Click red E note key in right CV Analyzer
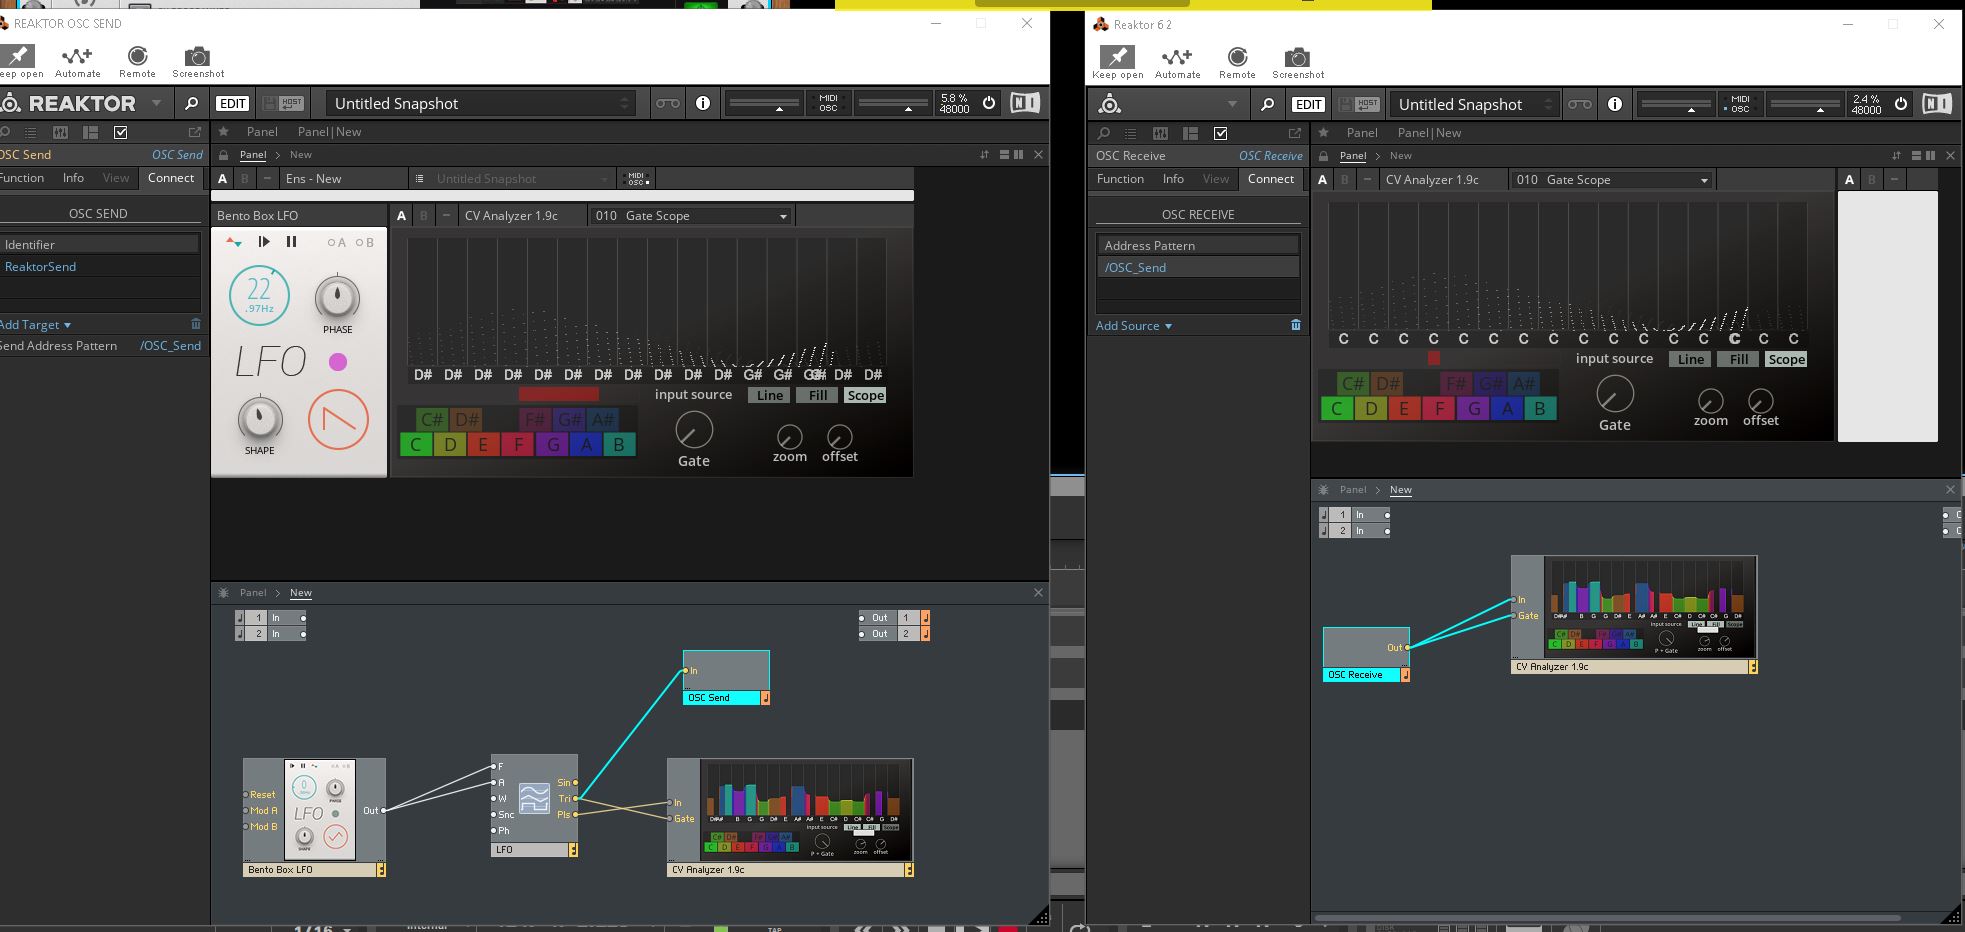 tap(1405, 408)
